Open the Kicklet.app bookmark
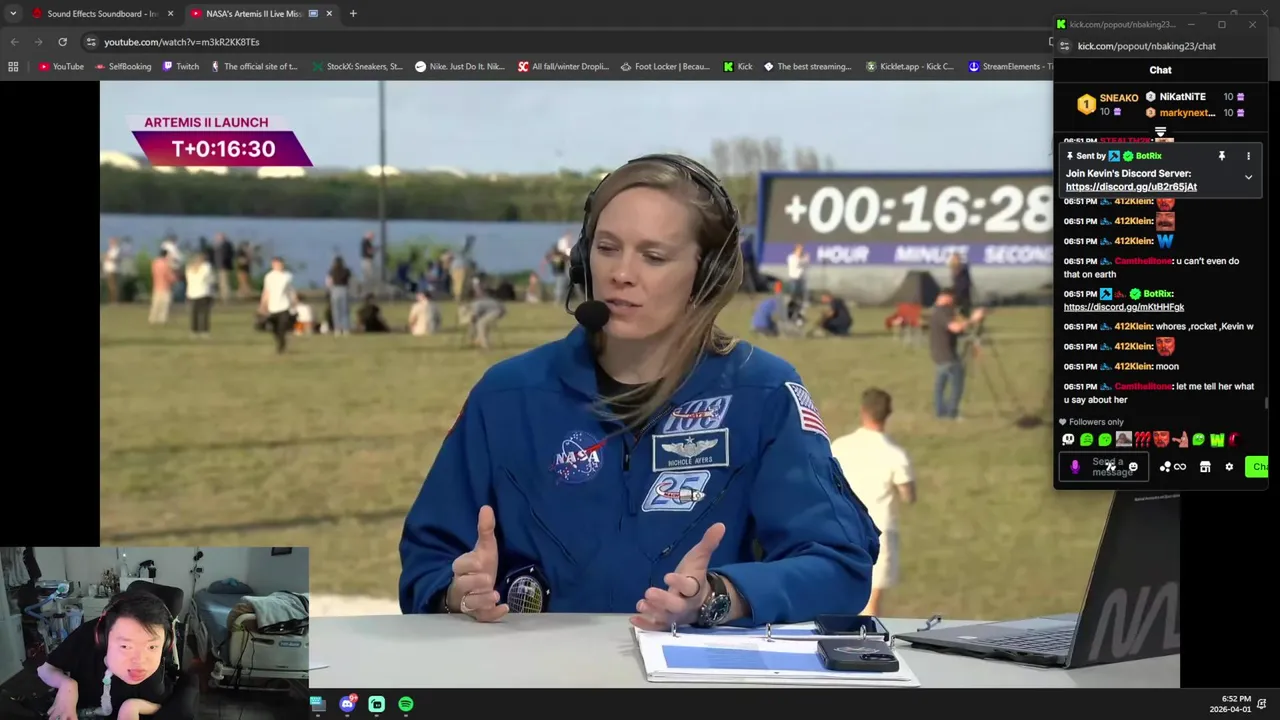Image resolution: width=1280 pixels, height=720 pixels. (910, 67)
